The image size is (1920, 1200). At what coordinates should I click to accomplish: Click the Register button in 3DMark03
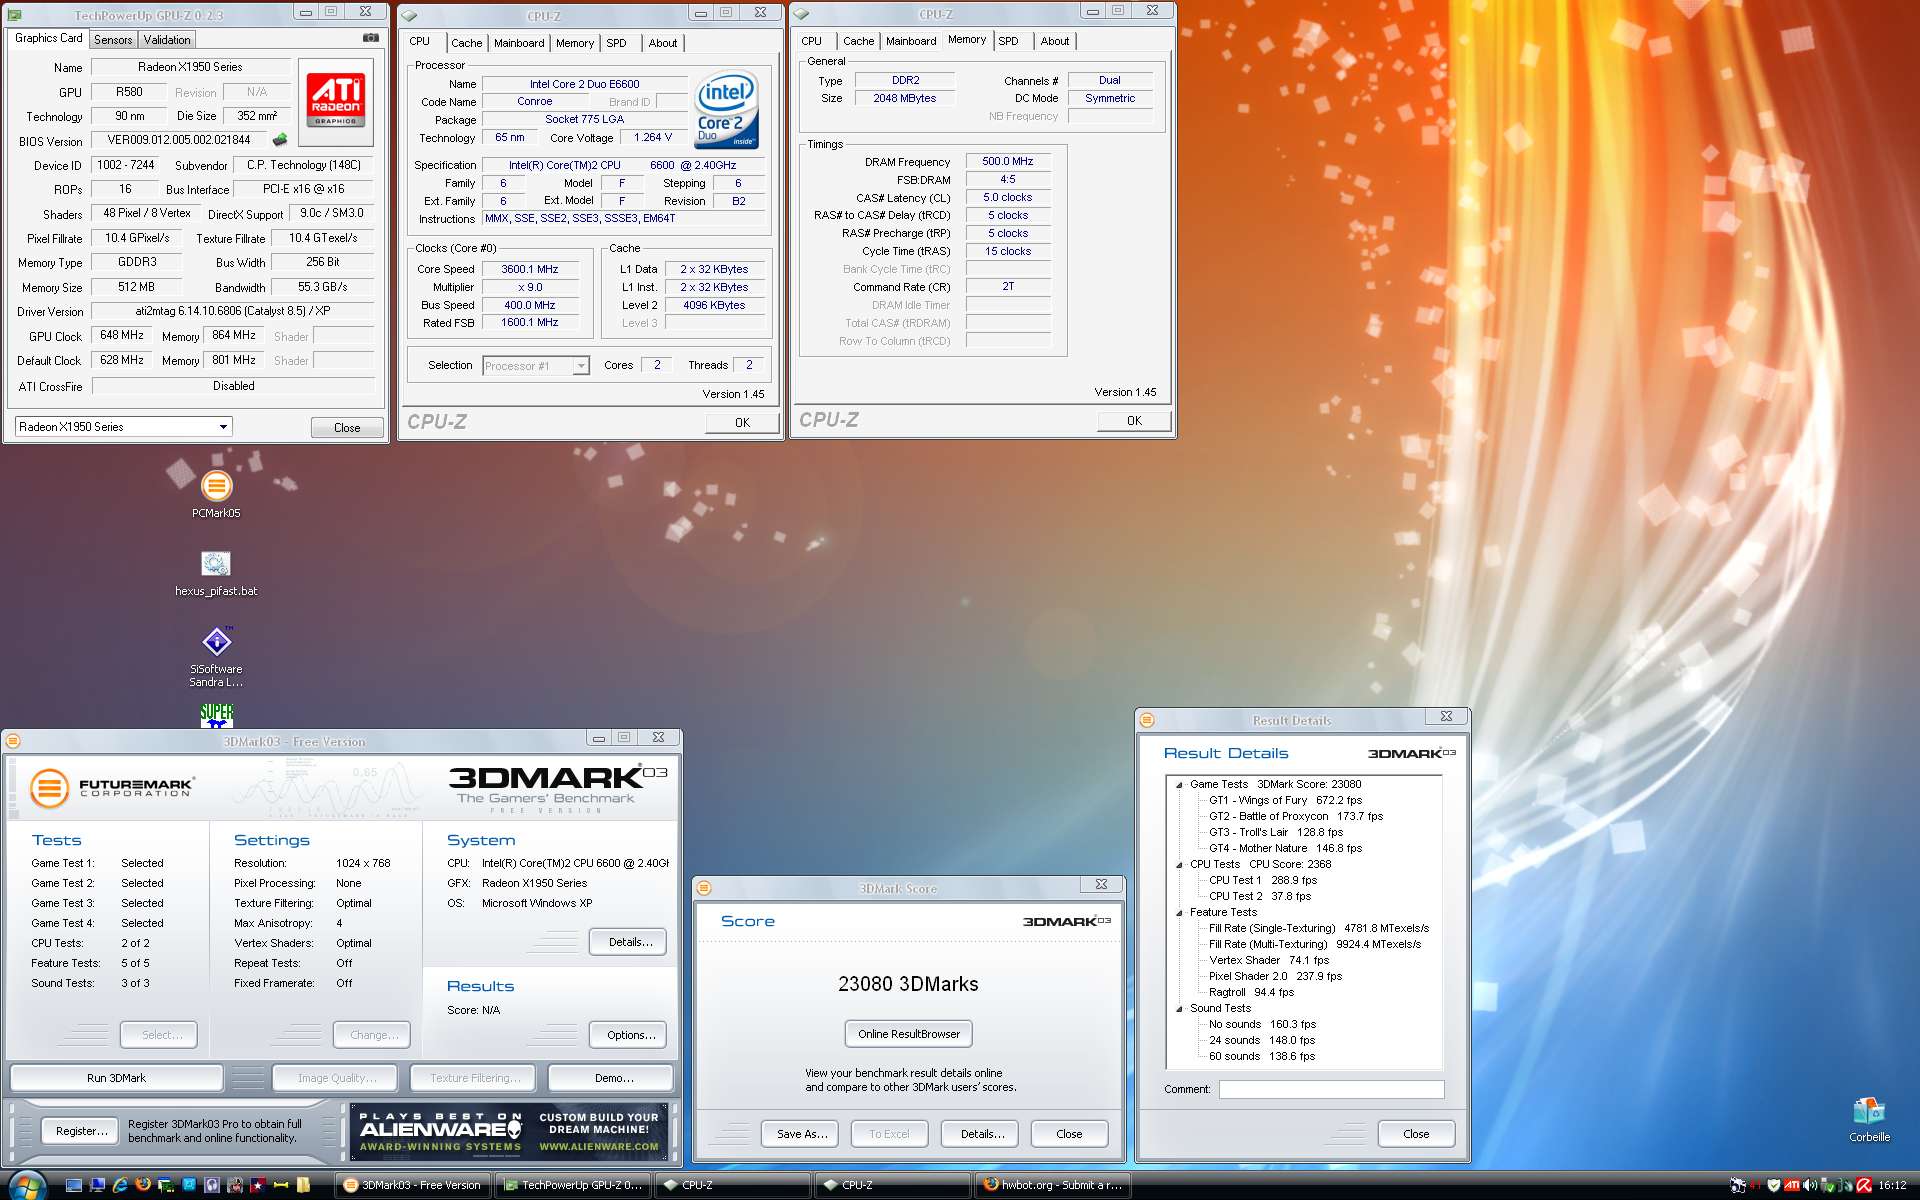click(x=81, y=1131)
